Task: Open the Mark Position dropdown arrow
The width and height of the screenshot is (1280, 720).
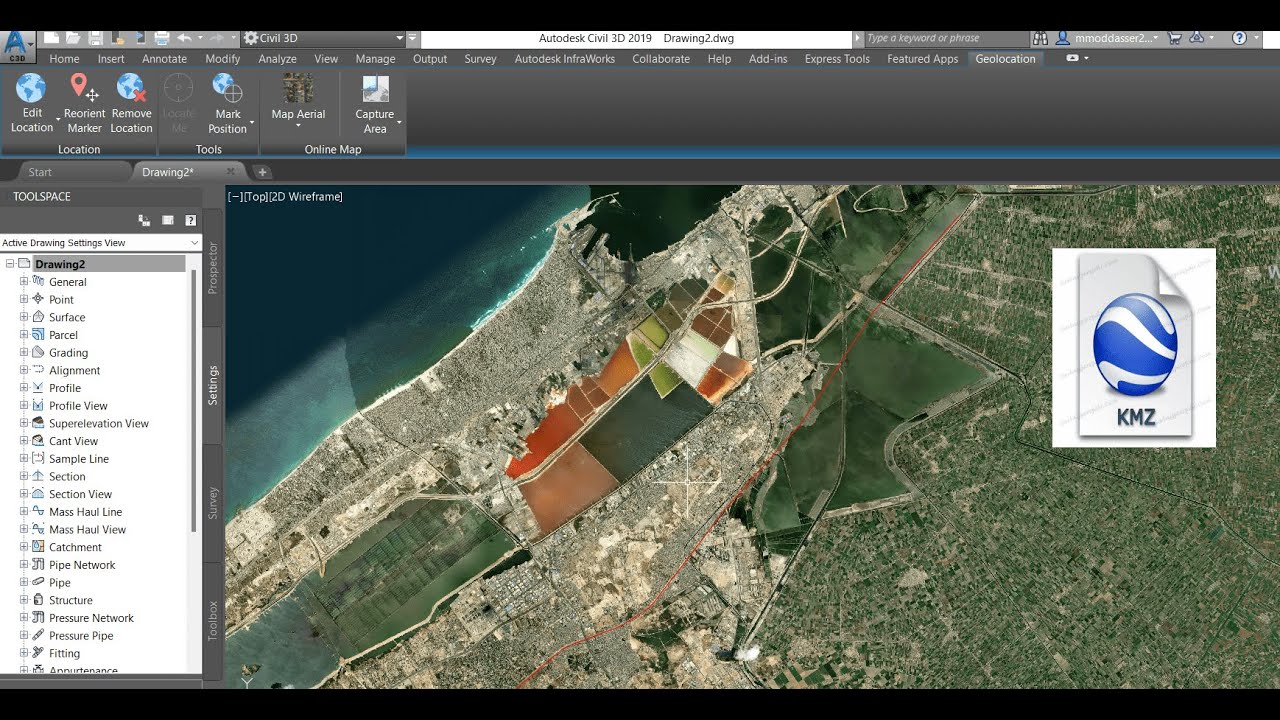Action: (x=252, y=122)
